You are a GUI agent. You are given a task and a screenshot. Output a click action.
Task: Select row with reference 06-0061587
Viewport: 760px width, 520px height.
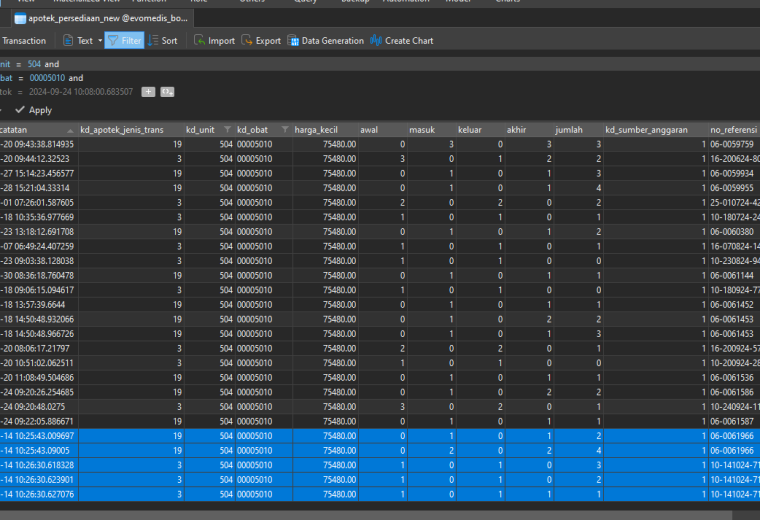click(380, 421)
